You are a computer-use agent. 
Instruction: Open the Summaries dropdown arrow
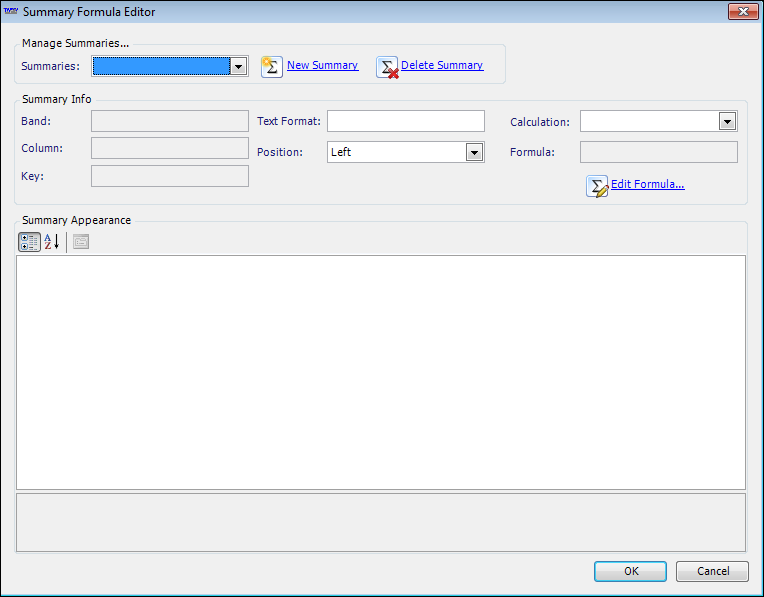click(238, 66)
